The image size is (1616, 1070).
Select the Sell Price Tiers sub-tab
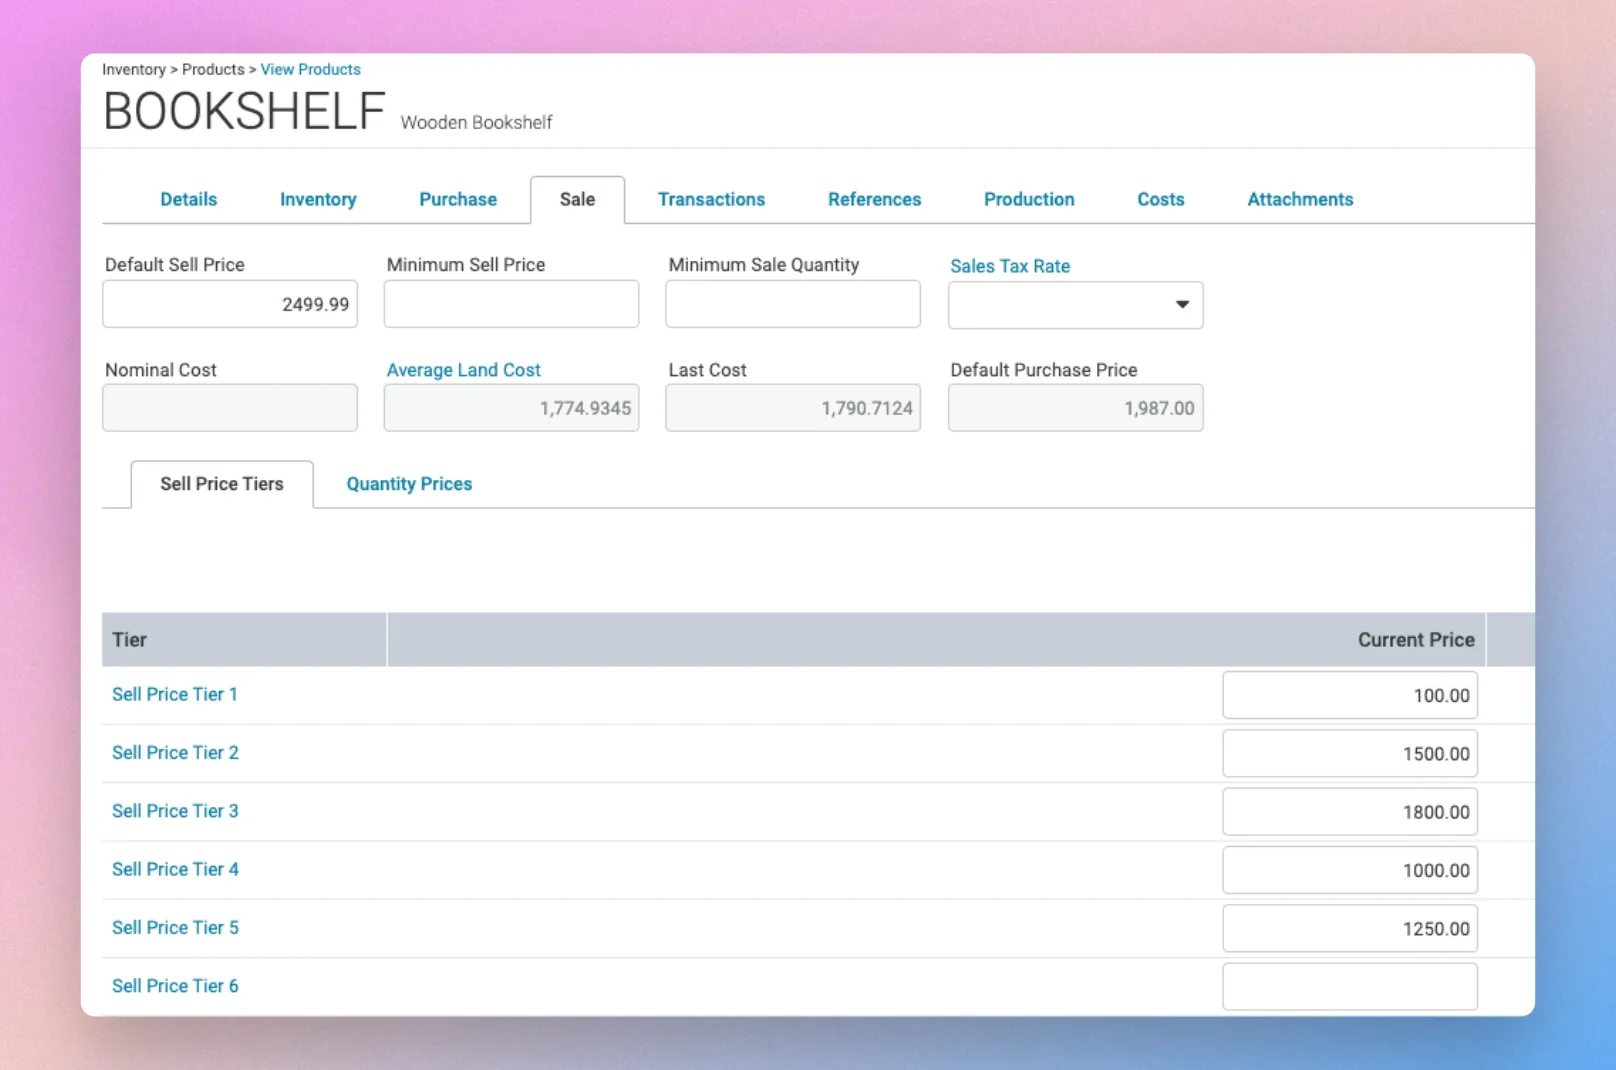tap(222, 484)
